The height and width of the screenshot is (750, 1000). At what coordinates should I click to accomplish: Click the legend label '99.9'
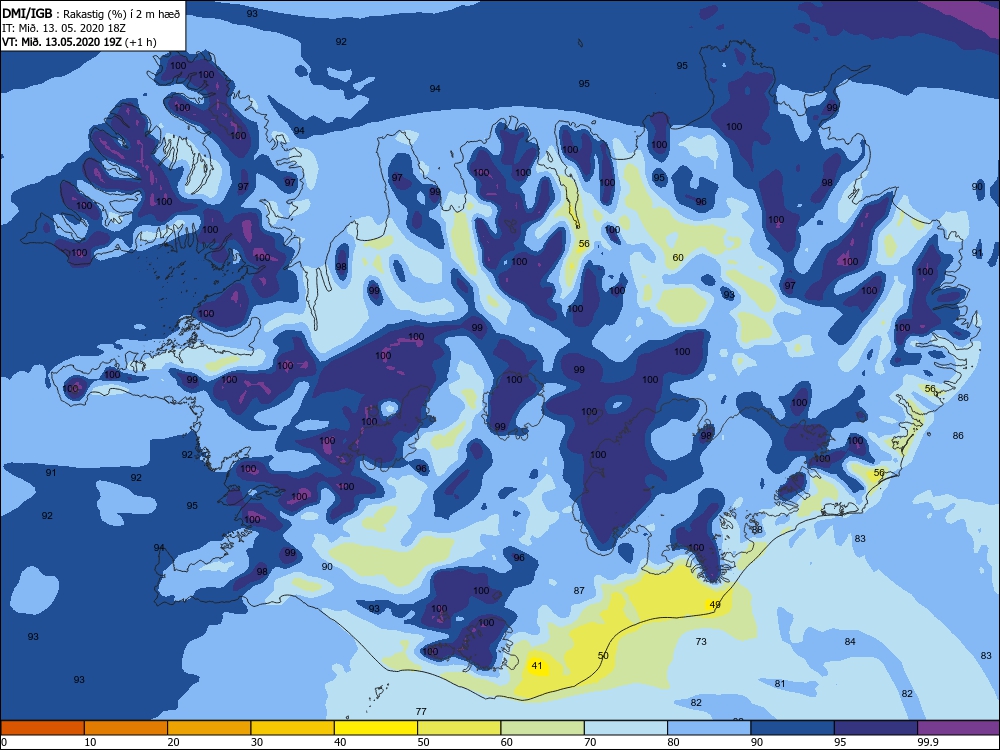927,742
